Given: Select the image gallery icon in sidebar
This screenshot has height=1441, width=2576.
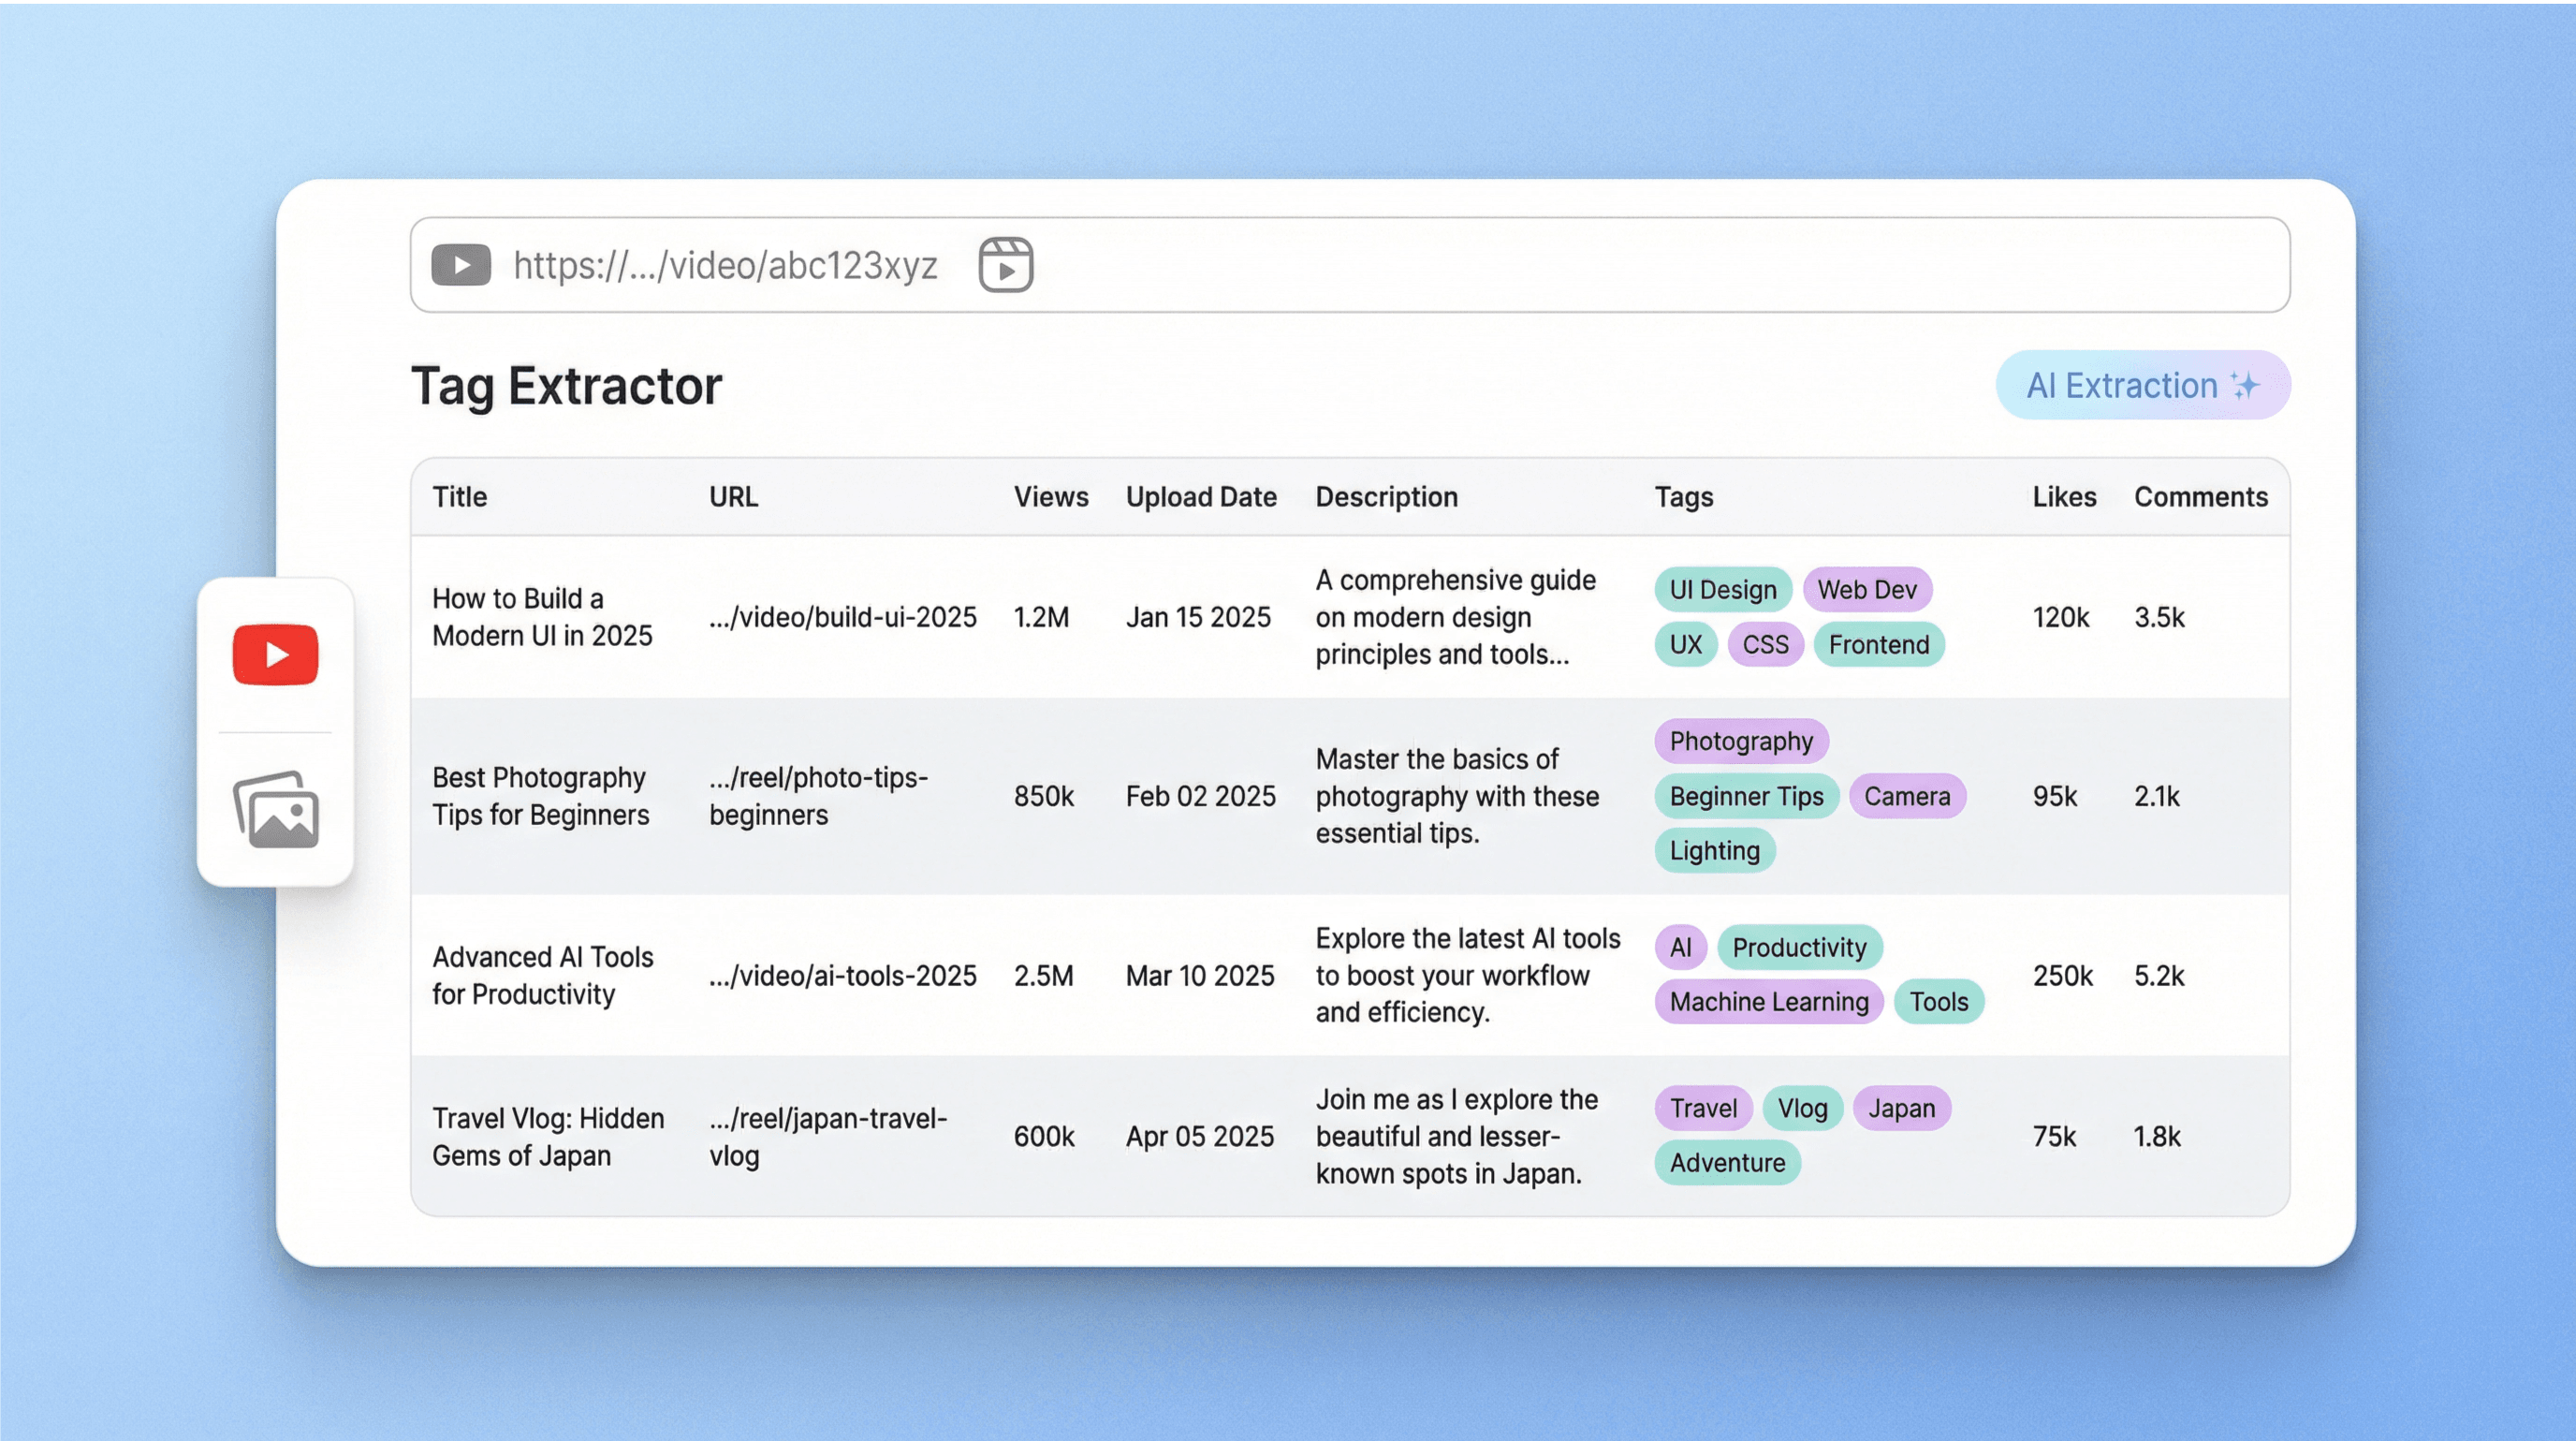Looking at the screenshot, I should (x=276, y=810).
